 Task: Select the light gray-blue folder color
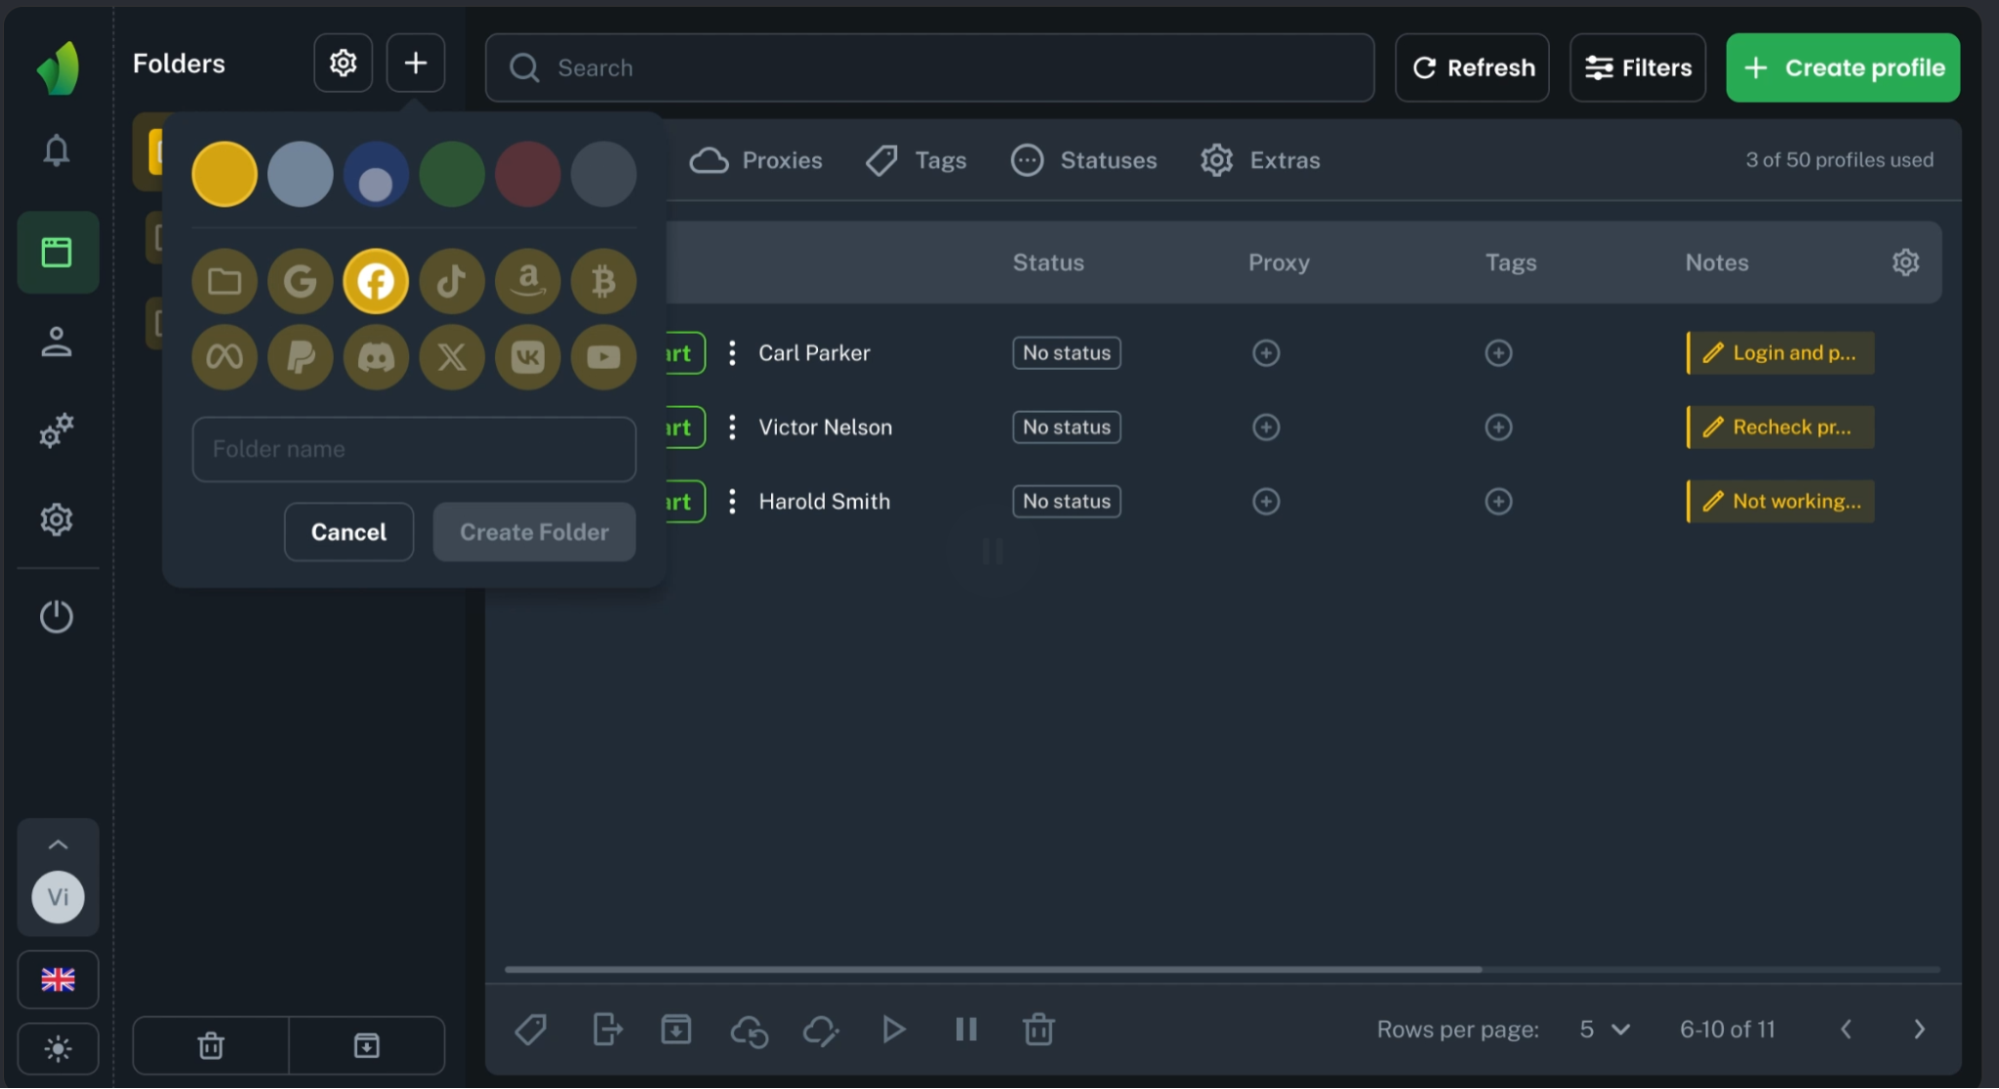(x=300, y=174)
